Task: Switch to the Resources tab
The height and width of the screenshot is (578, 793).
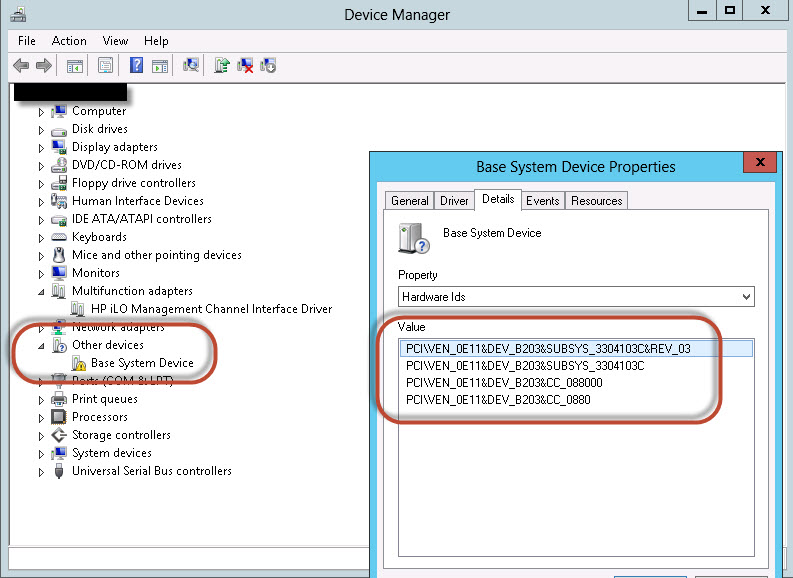Action: (x=597, y=201)
